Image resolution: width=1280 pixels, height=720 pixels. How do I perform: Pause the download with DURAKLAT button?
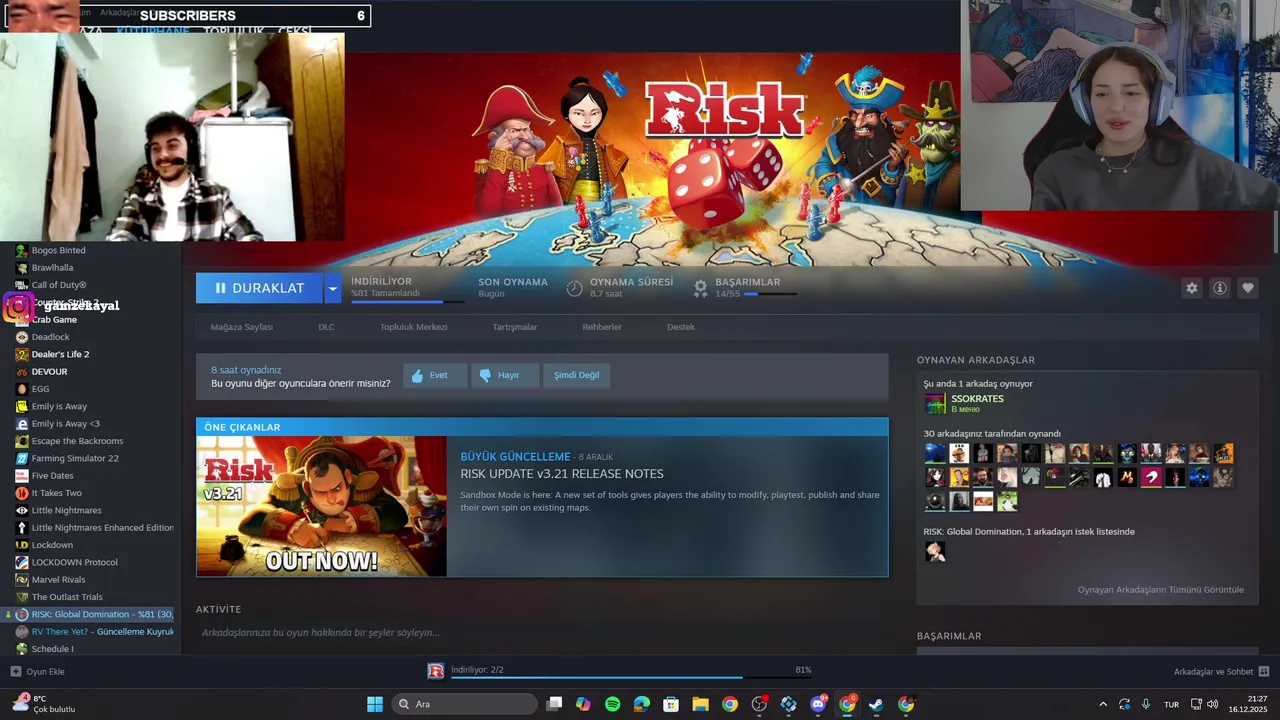click(259, 288)
